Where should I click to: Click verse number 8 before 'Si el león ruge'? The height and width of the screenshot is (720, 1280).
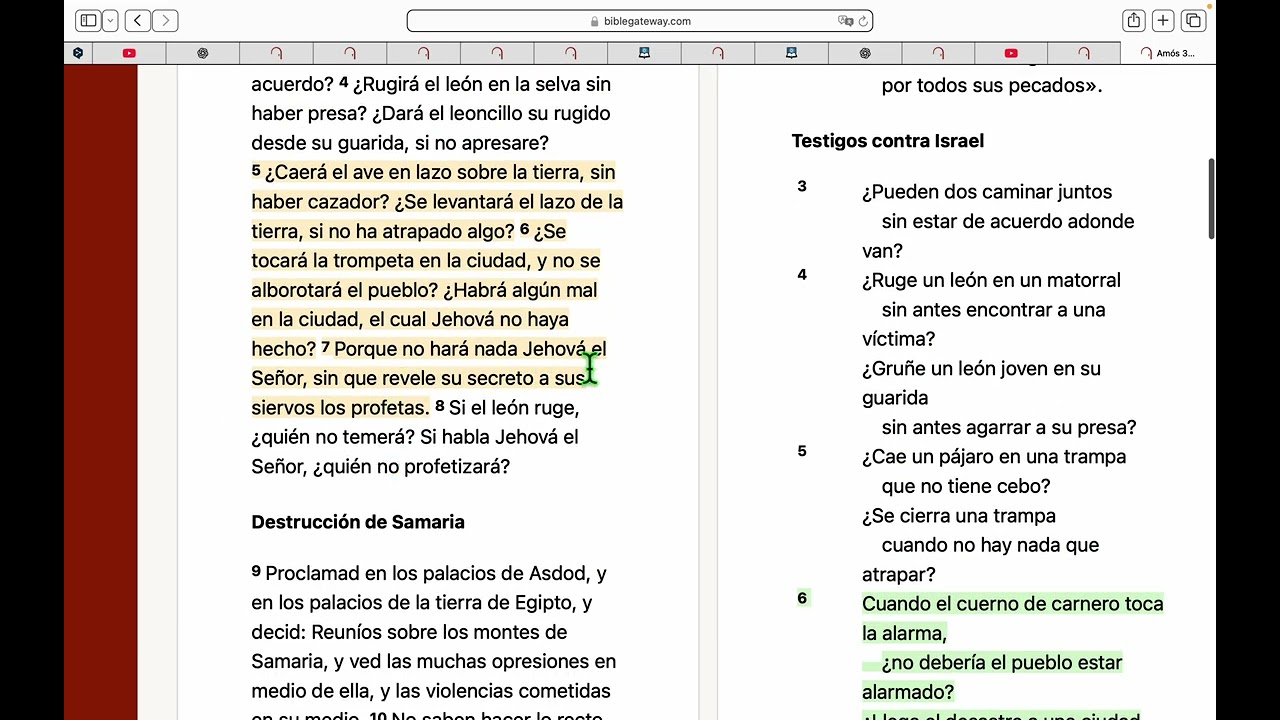439,406
